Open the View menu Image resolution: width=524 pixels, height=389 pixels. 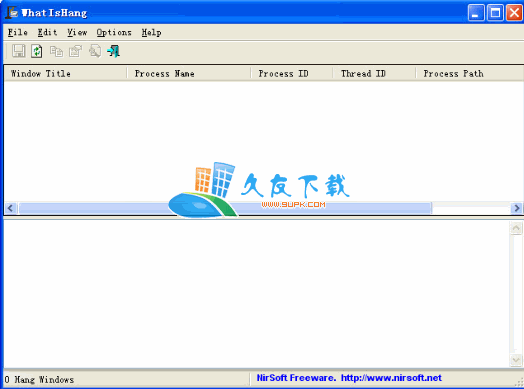[x=77, y=32]
